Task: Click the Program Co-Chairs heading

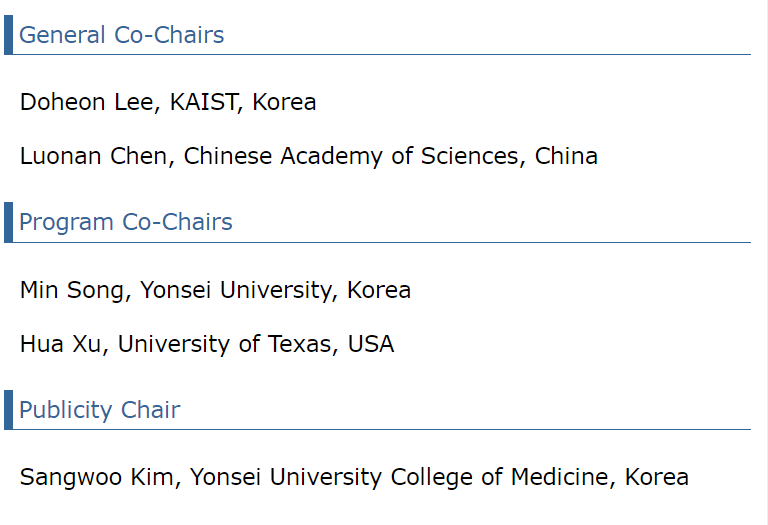Action: point(125,222)
